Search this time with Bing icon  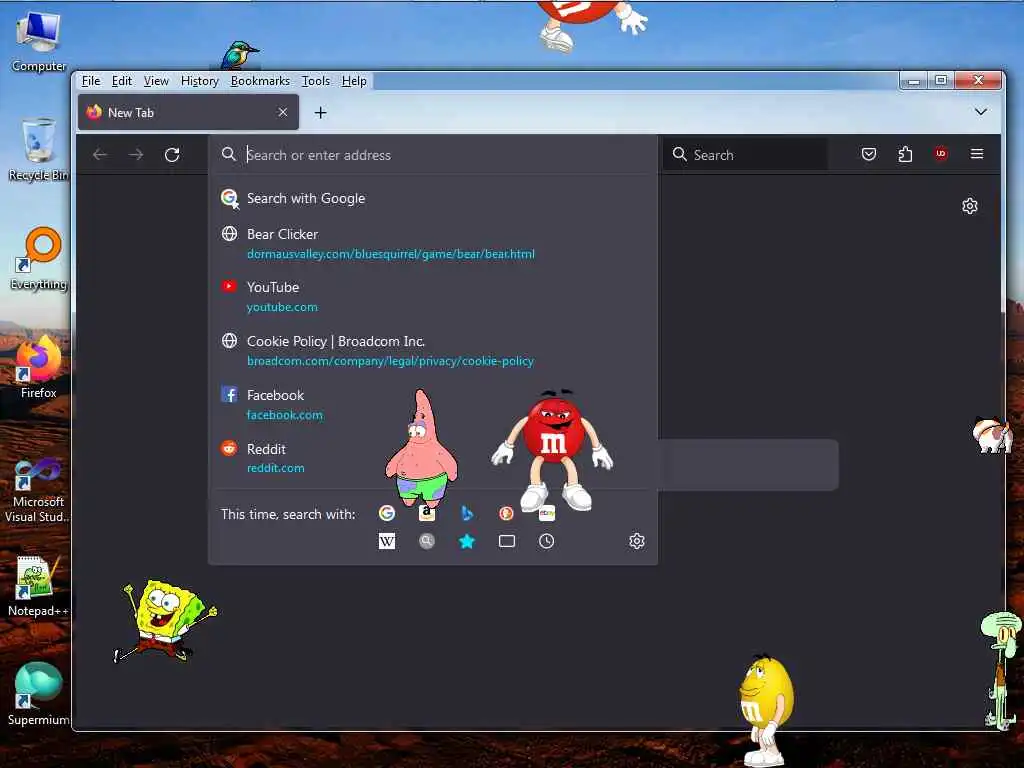coord(466,513)
